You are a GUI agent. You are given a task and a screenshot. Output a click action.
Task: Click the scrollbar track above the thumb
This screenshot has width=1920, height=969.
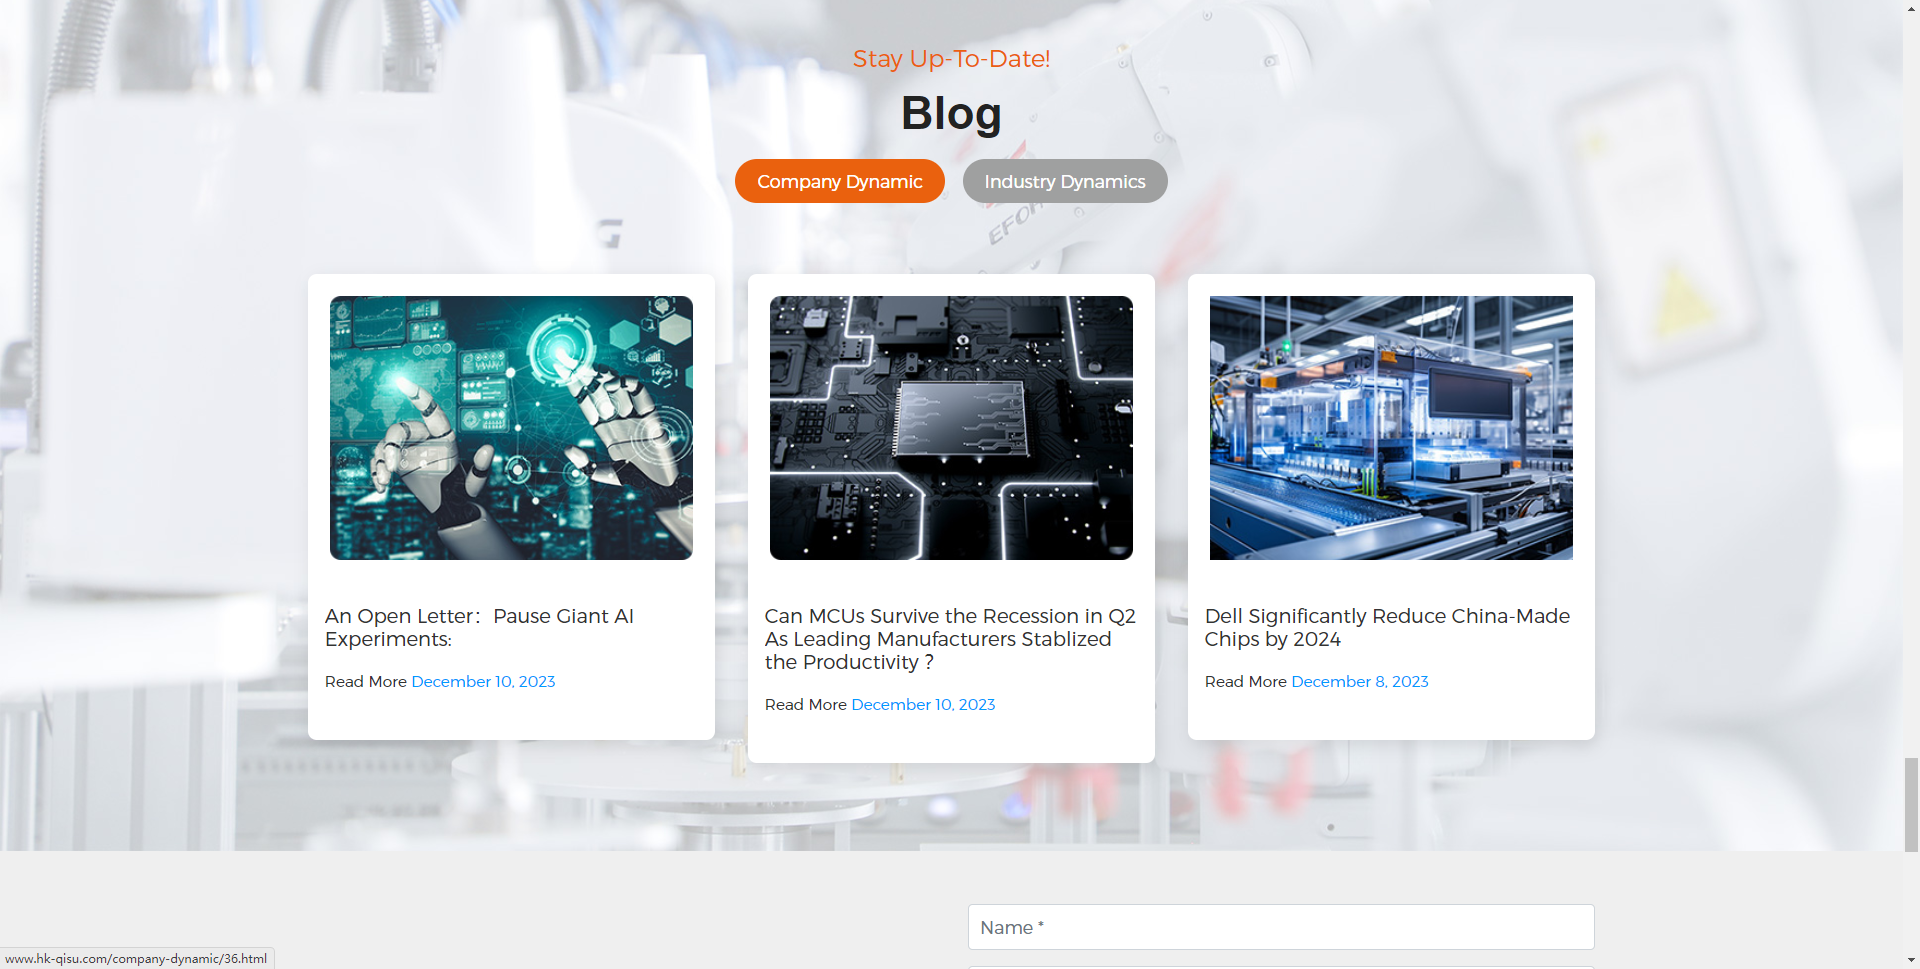point(1911,400)
